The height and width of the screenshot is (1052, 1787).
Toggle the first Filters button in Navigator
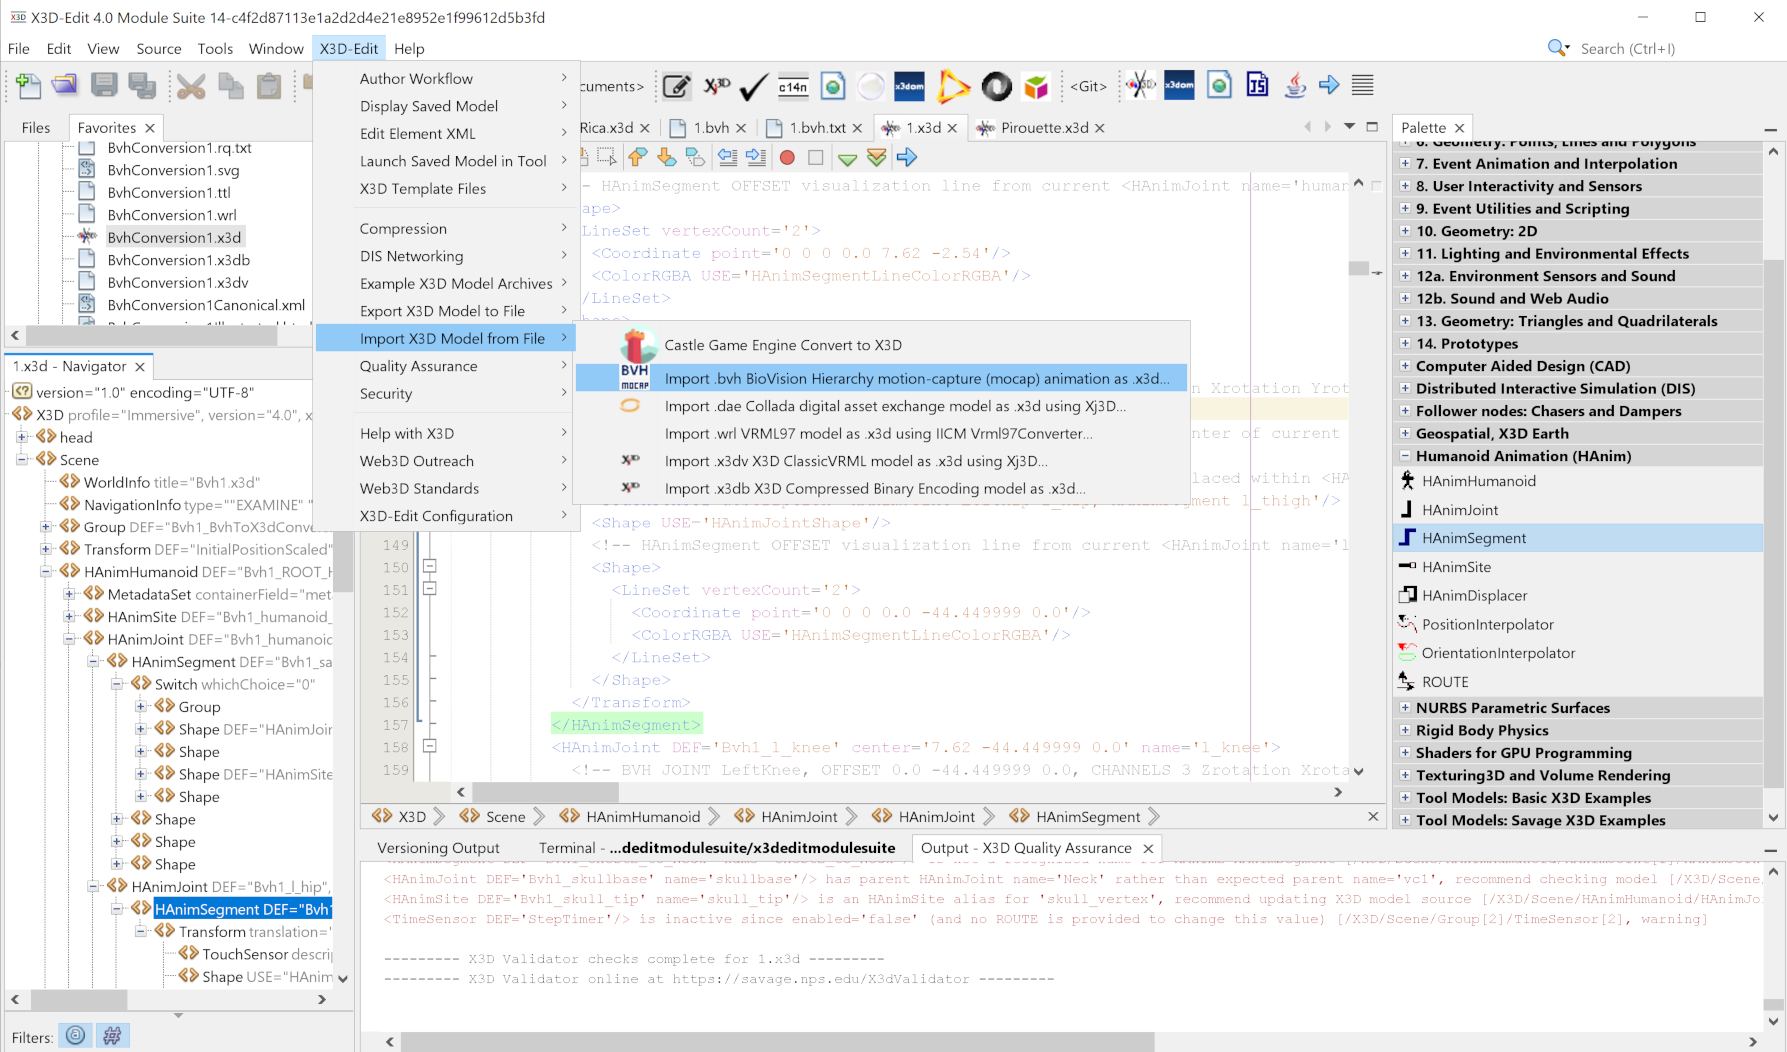coord(75,1036)
